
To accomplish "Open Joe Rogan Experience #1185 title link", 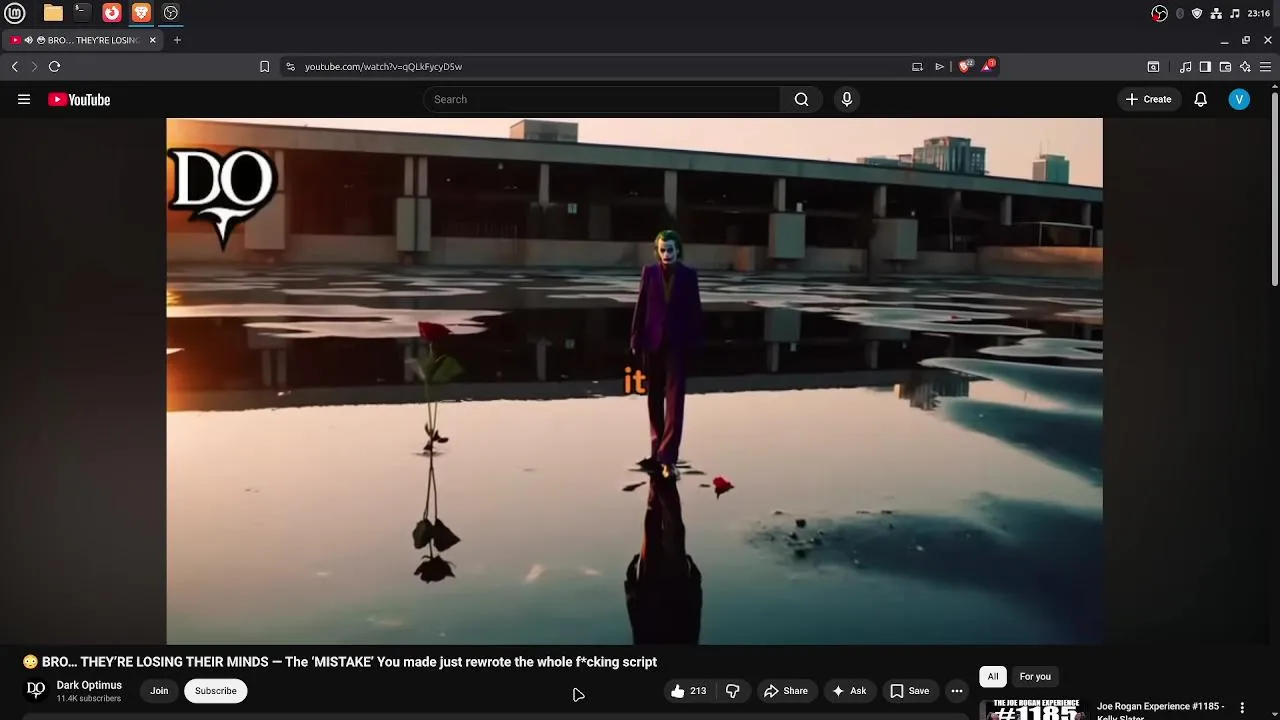I will click(1161, 710).
